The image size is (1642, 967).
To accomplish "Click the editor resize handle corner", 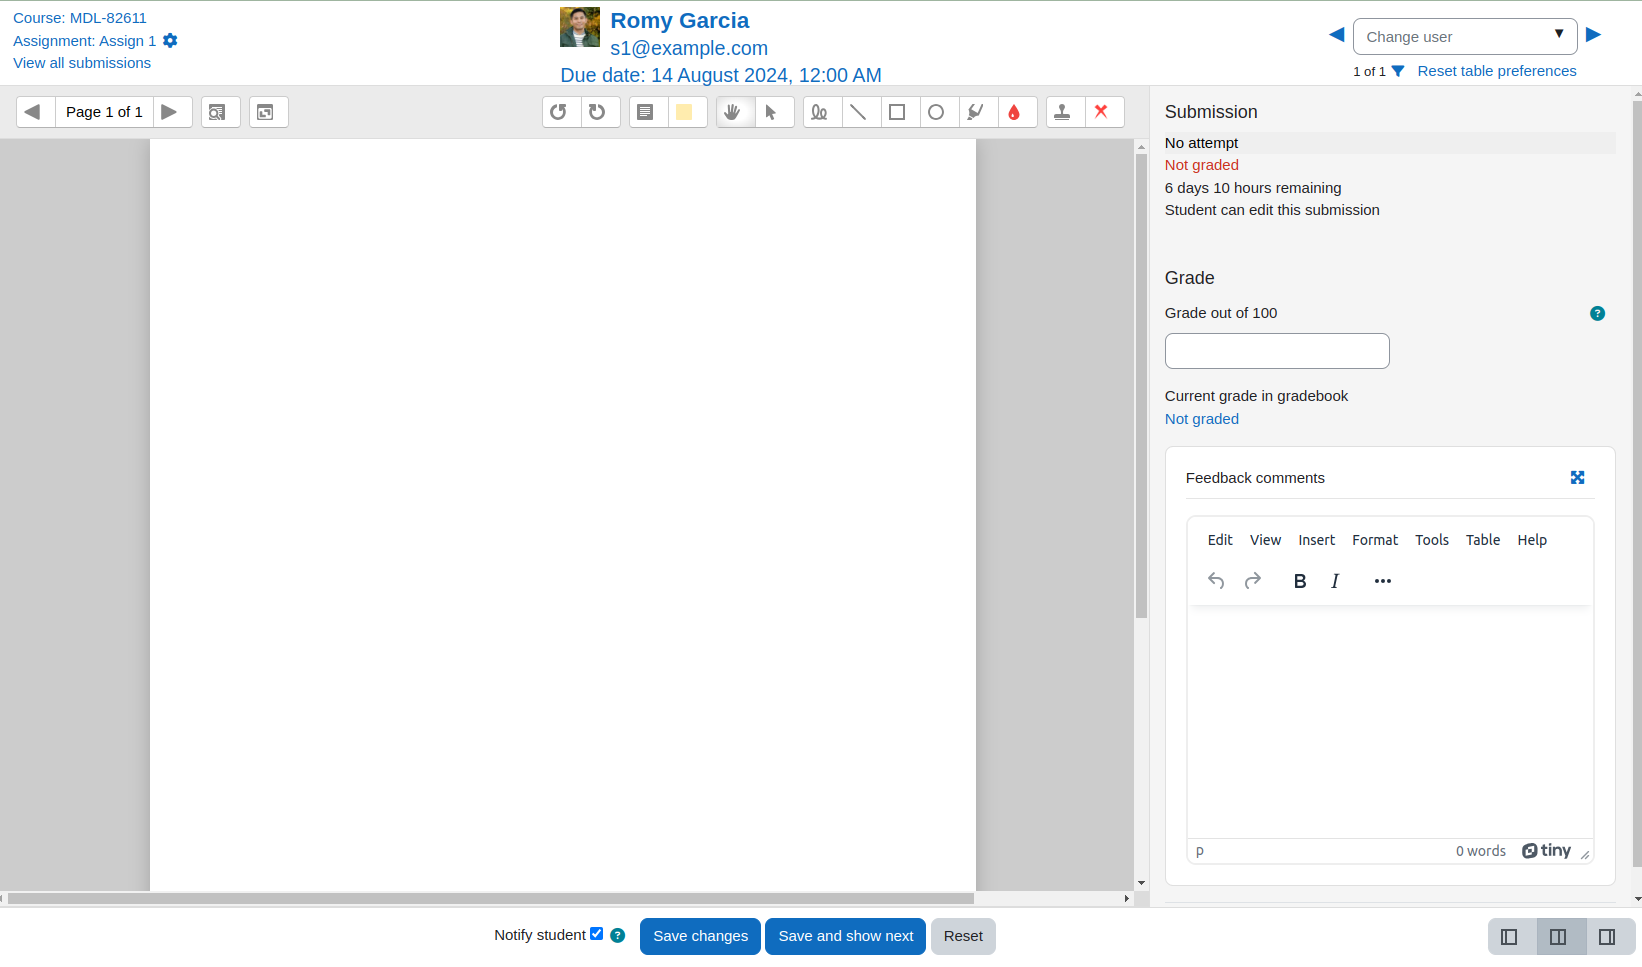I will (1585, 854).
